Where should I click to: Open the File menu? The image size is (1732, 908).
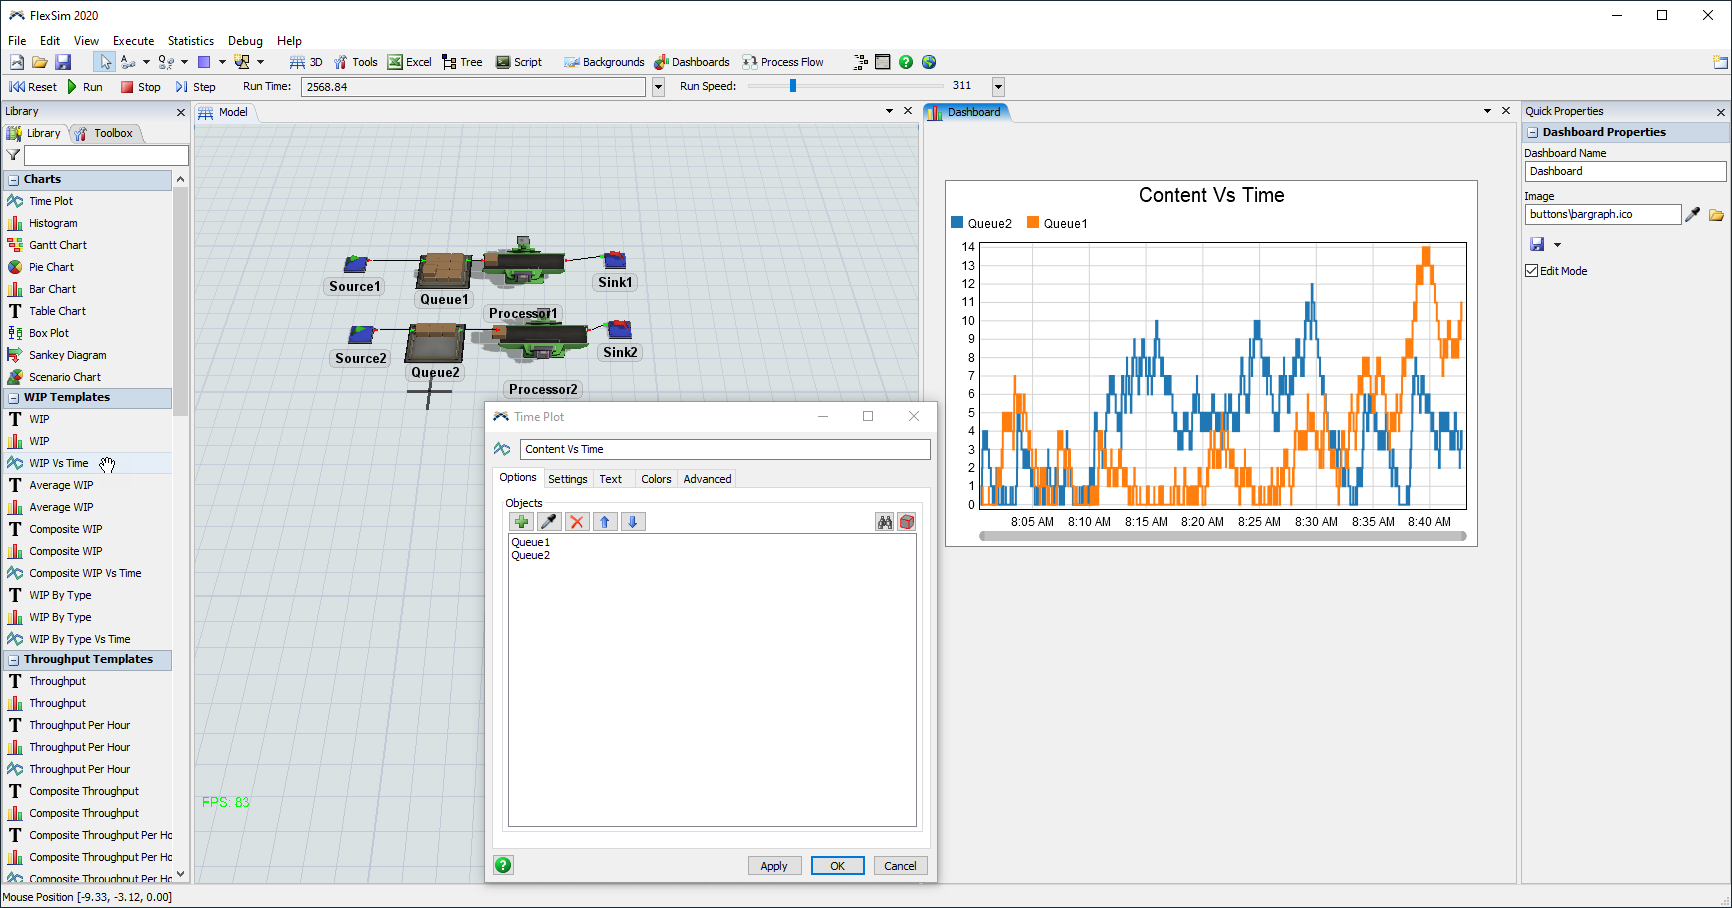coord(17,41)
